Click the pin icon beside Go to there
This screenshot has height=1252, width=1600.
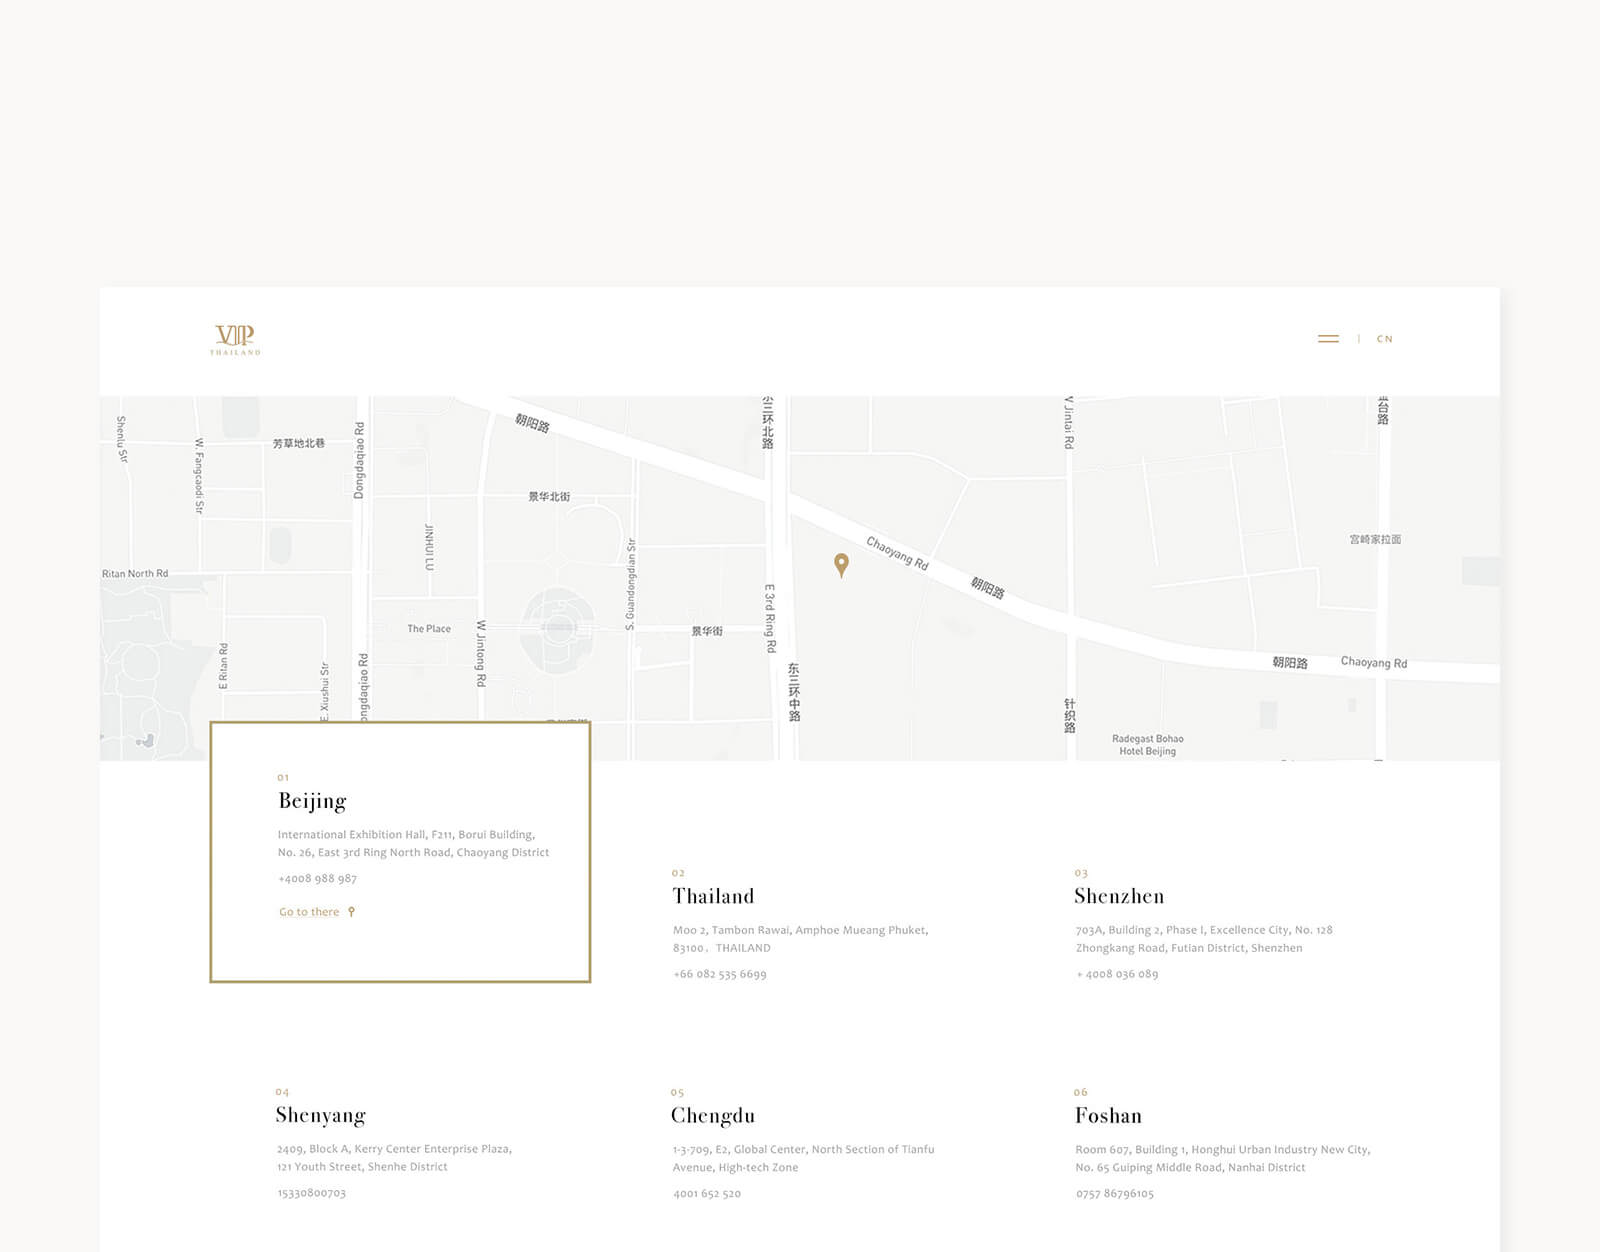[351, 912]
